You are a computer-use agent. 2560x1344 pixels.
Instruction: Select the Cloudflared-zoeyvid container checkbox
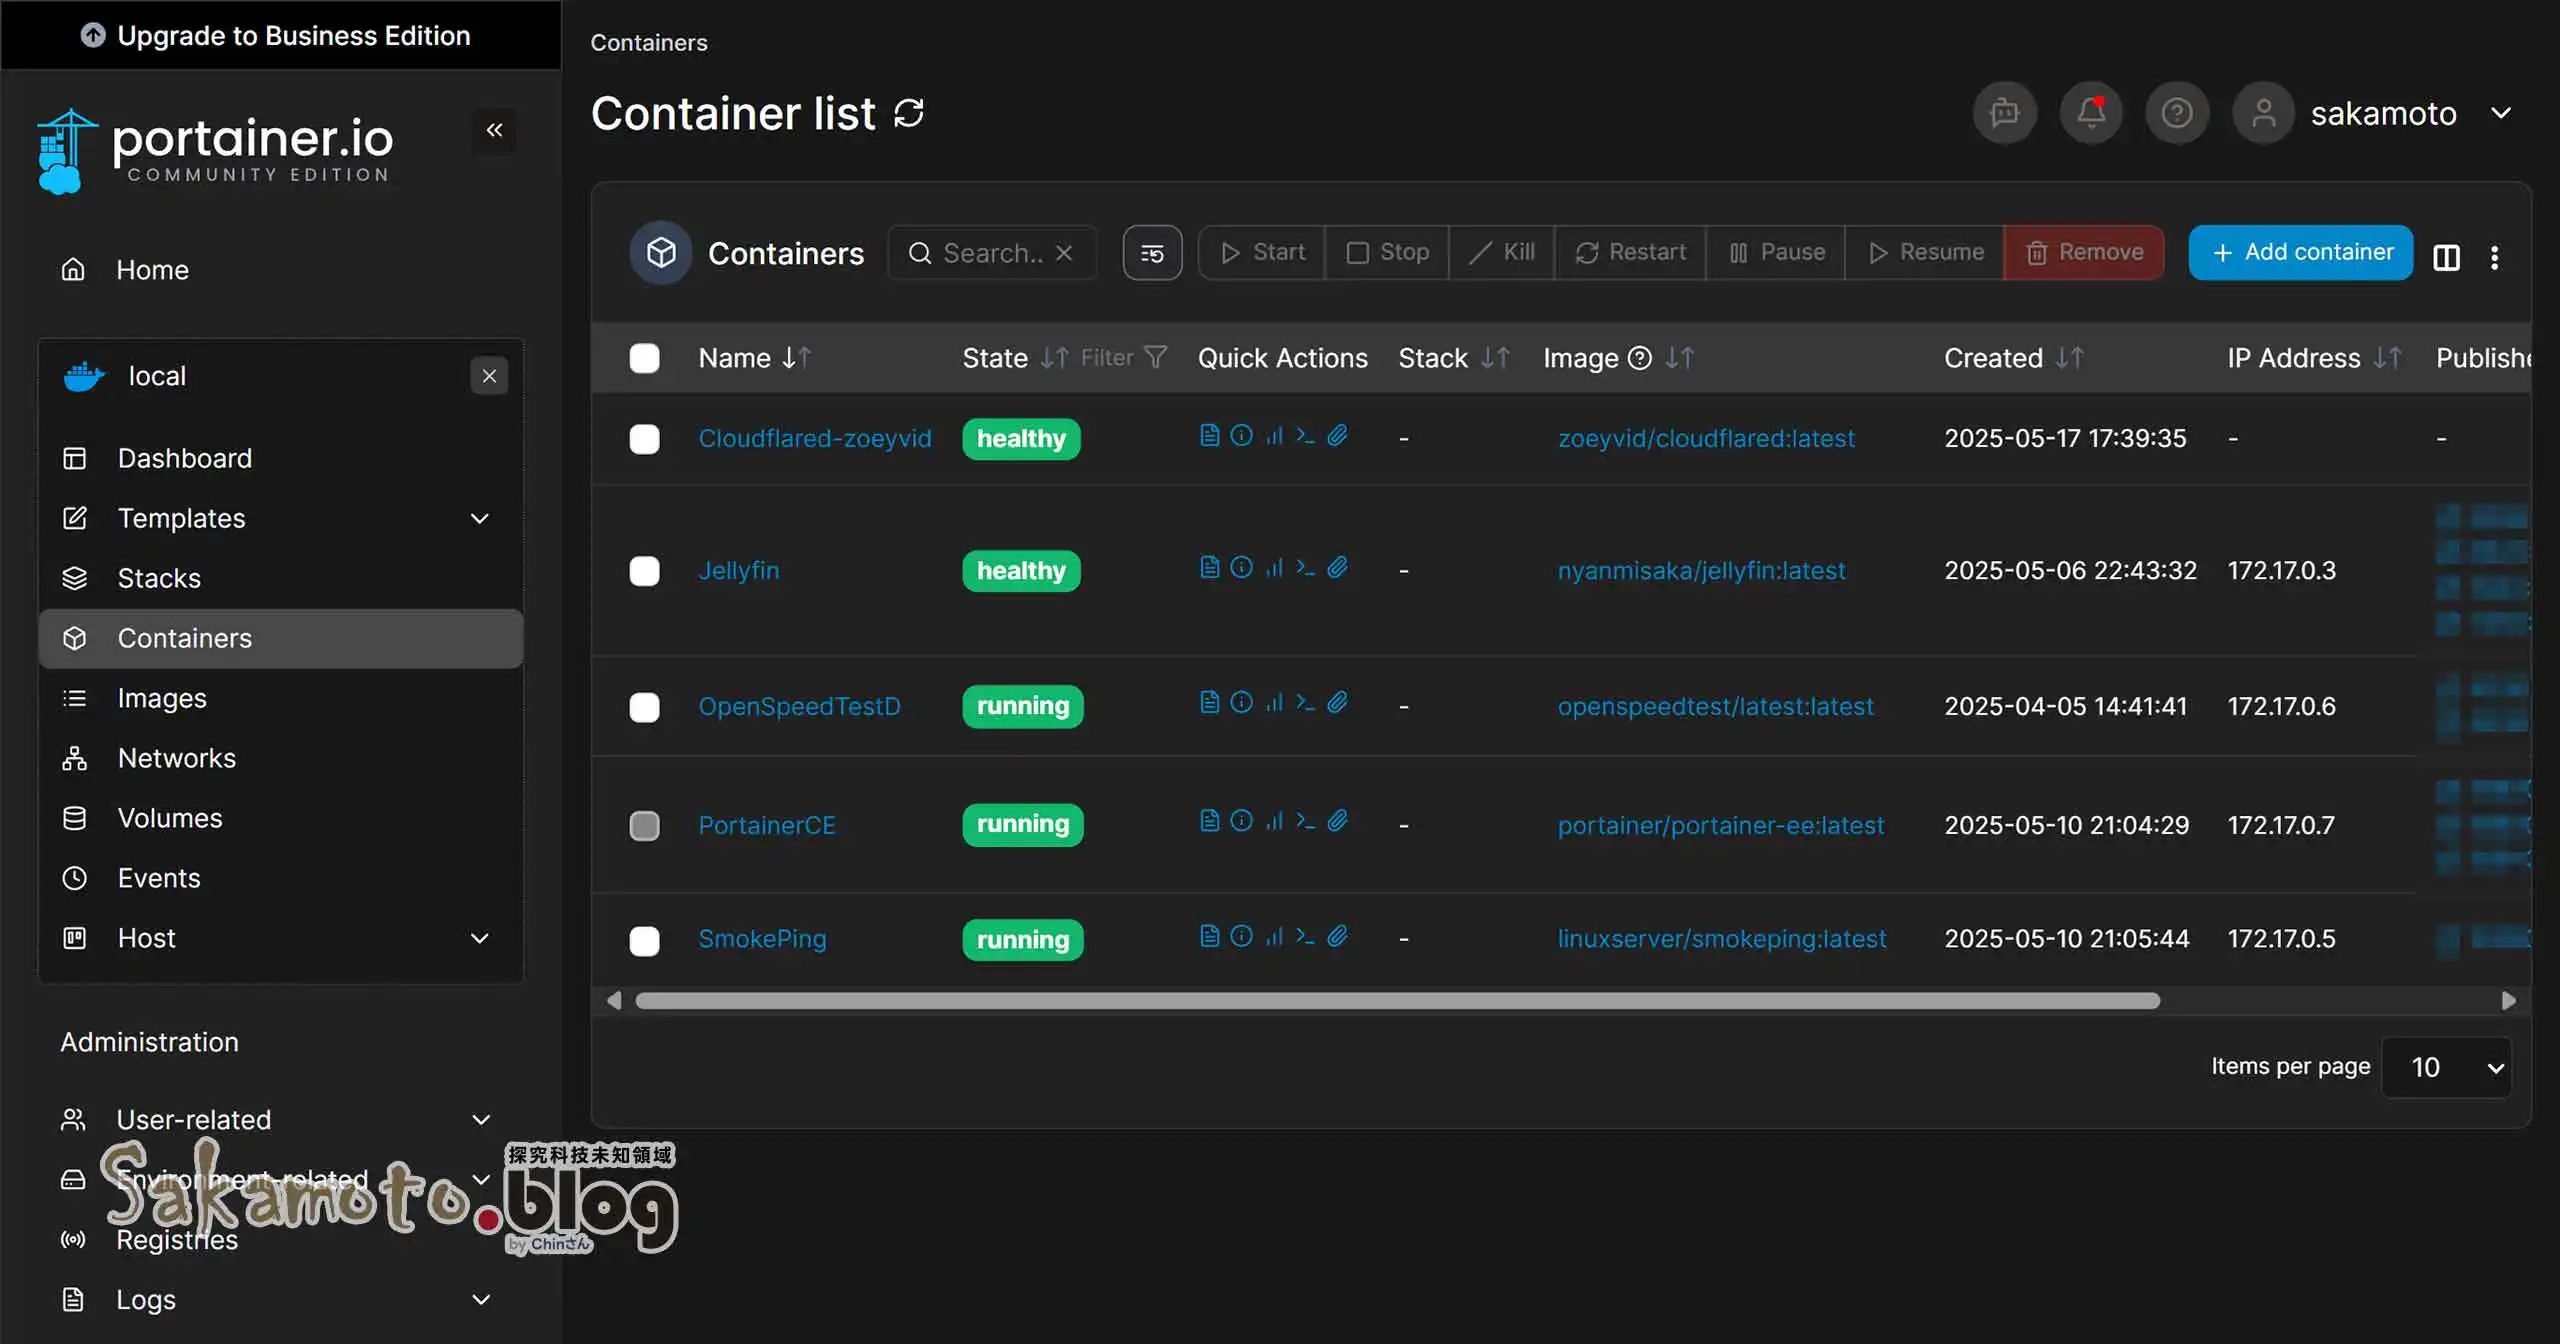pos(645,439)
